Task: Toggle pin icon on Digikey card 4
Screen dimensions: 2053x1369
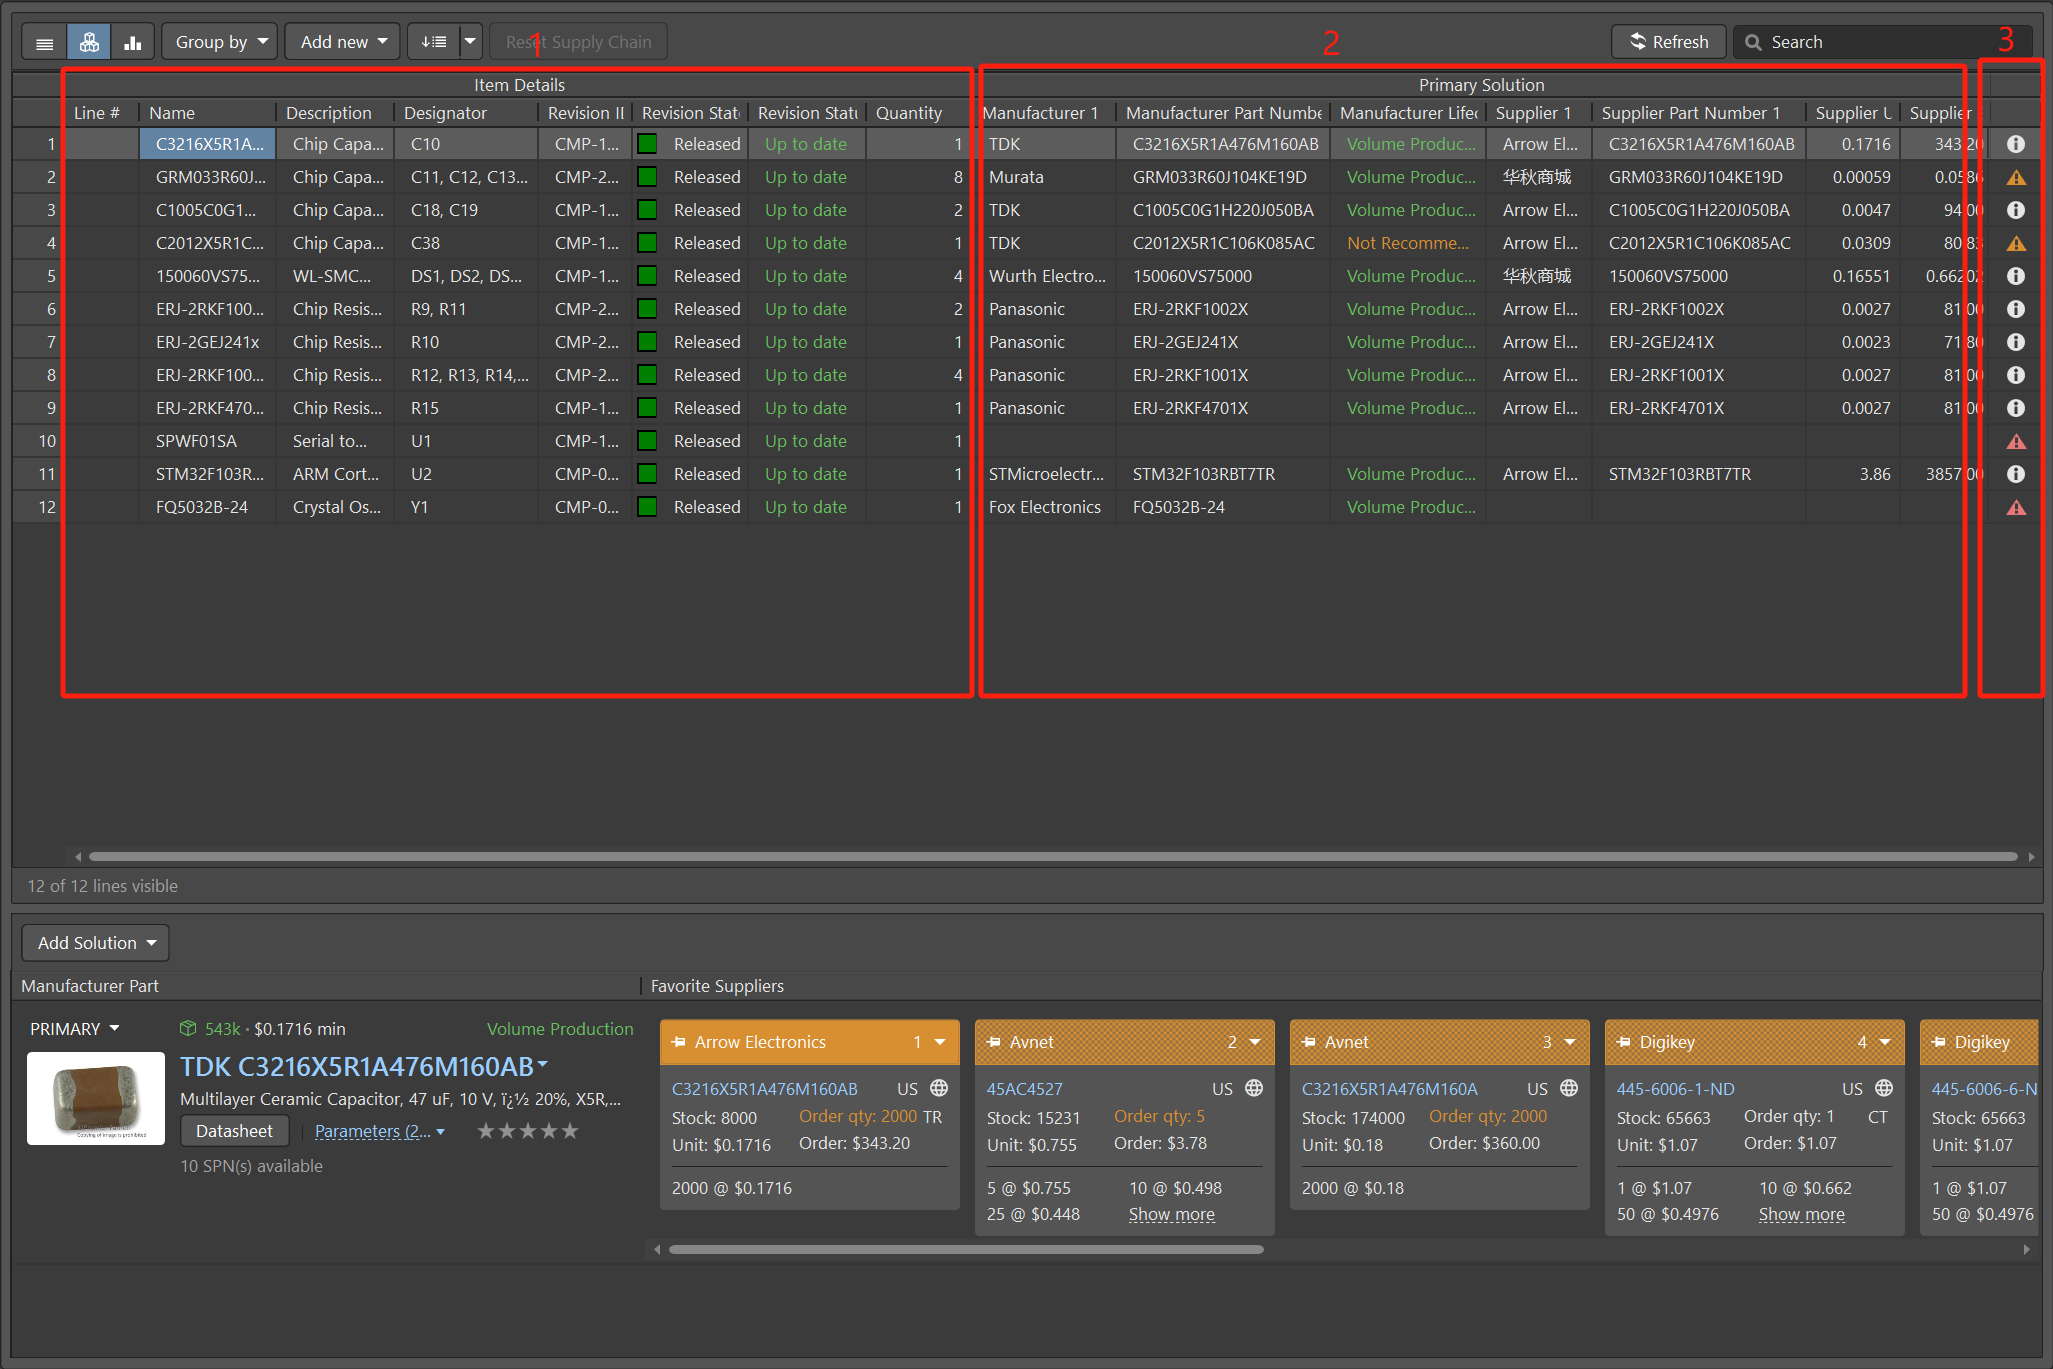Action: tap(1624, 1042)
